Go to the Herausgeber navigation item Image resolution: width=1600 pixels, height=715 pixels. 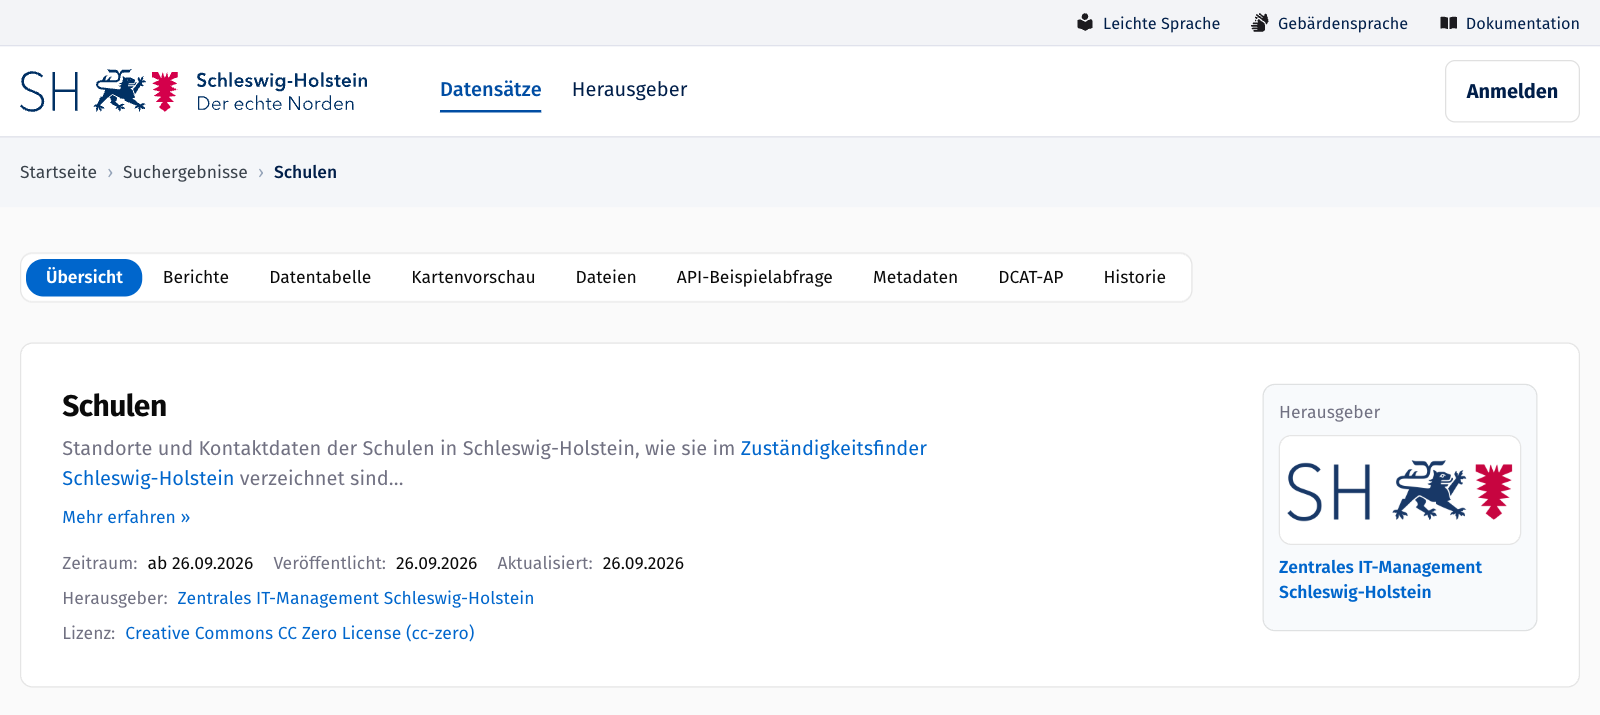pyautogui.click(x=629, y=89)
